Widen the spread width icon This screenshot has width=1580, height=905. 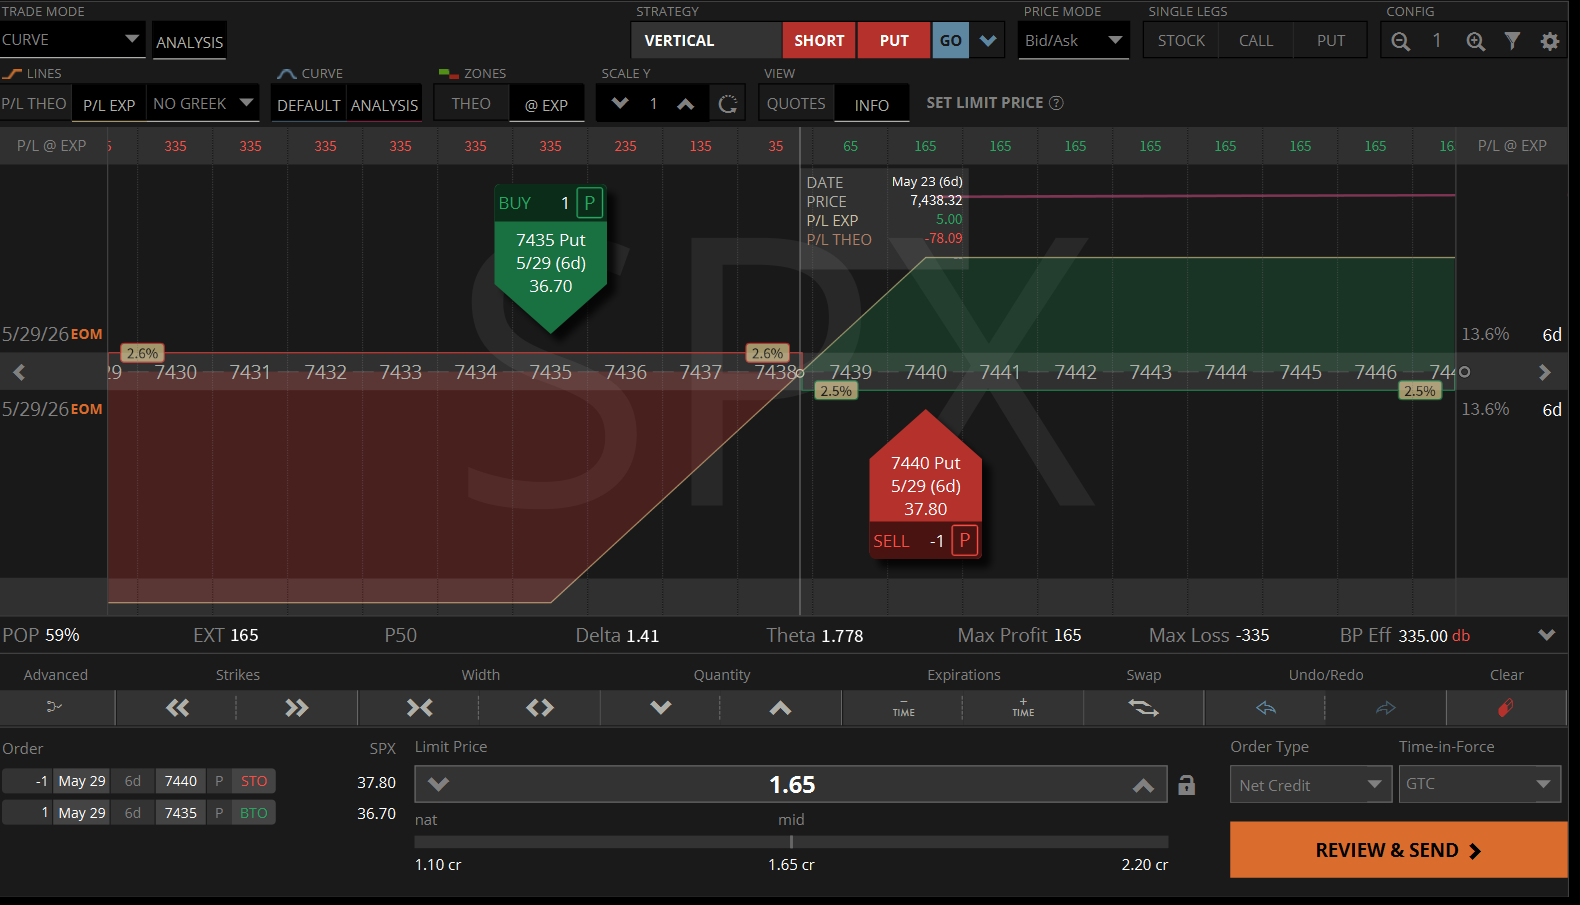[x=540, y=708]
